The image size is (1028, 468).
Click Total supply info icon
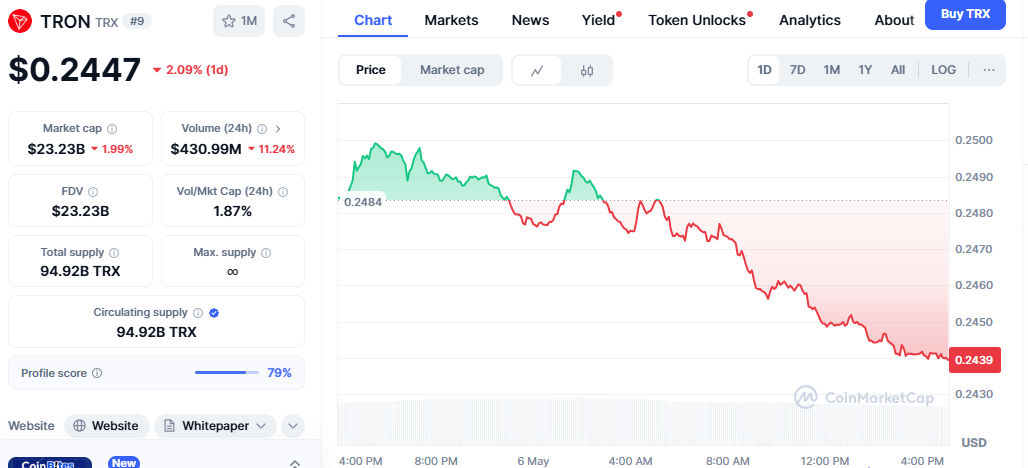pyautogui.click(x=113, y=253)
